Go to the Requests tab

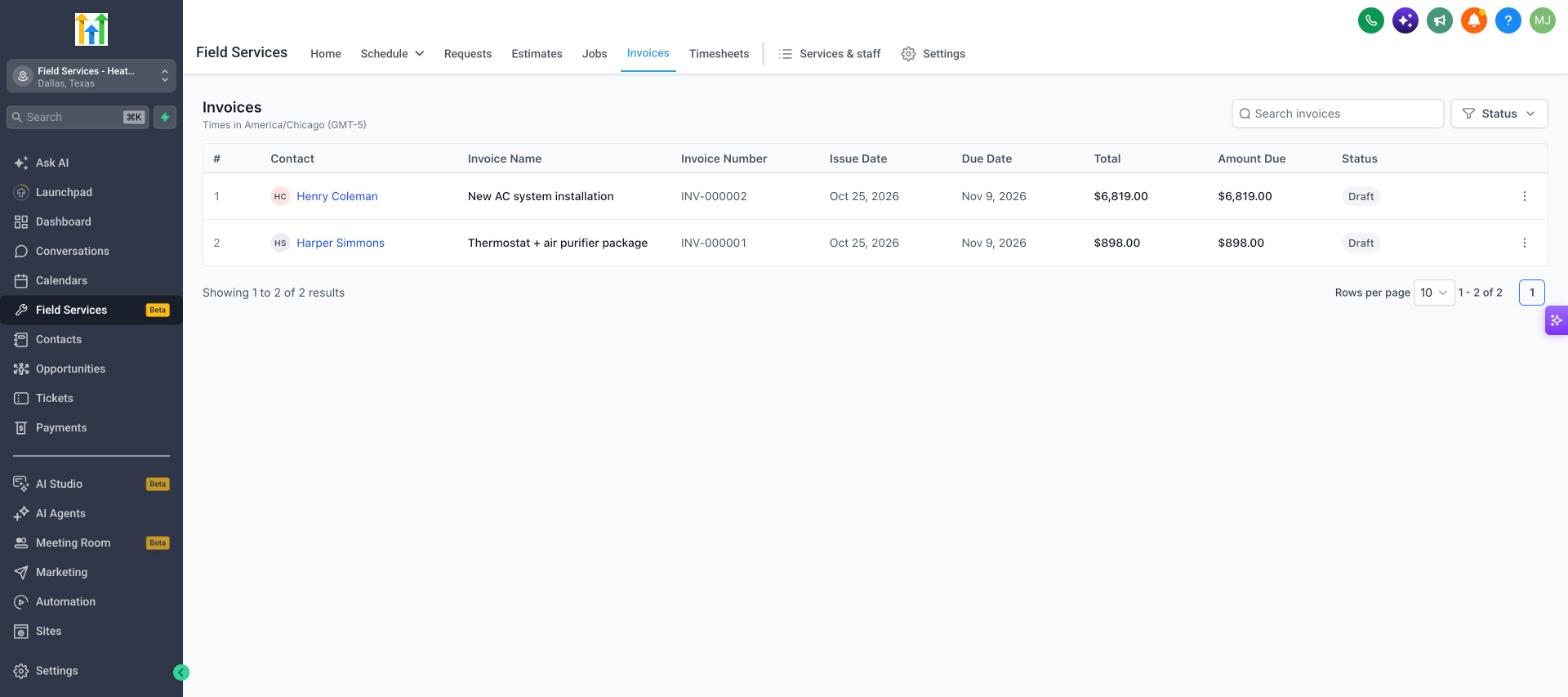pyautogui.click(x=468, y=54)
